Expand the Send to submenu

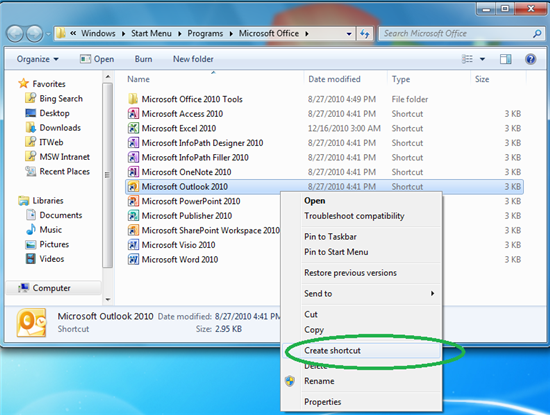coord(361,293)
